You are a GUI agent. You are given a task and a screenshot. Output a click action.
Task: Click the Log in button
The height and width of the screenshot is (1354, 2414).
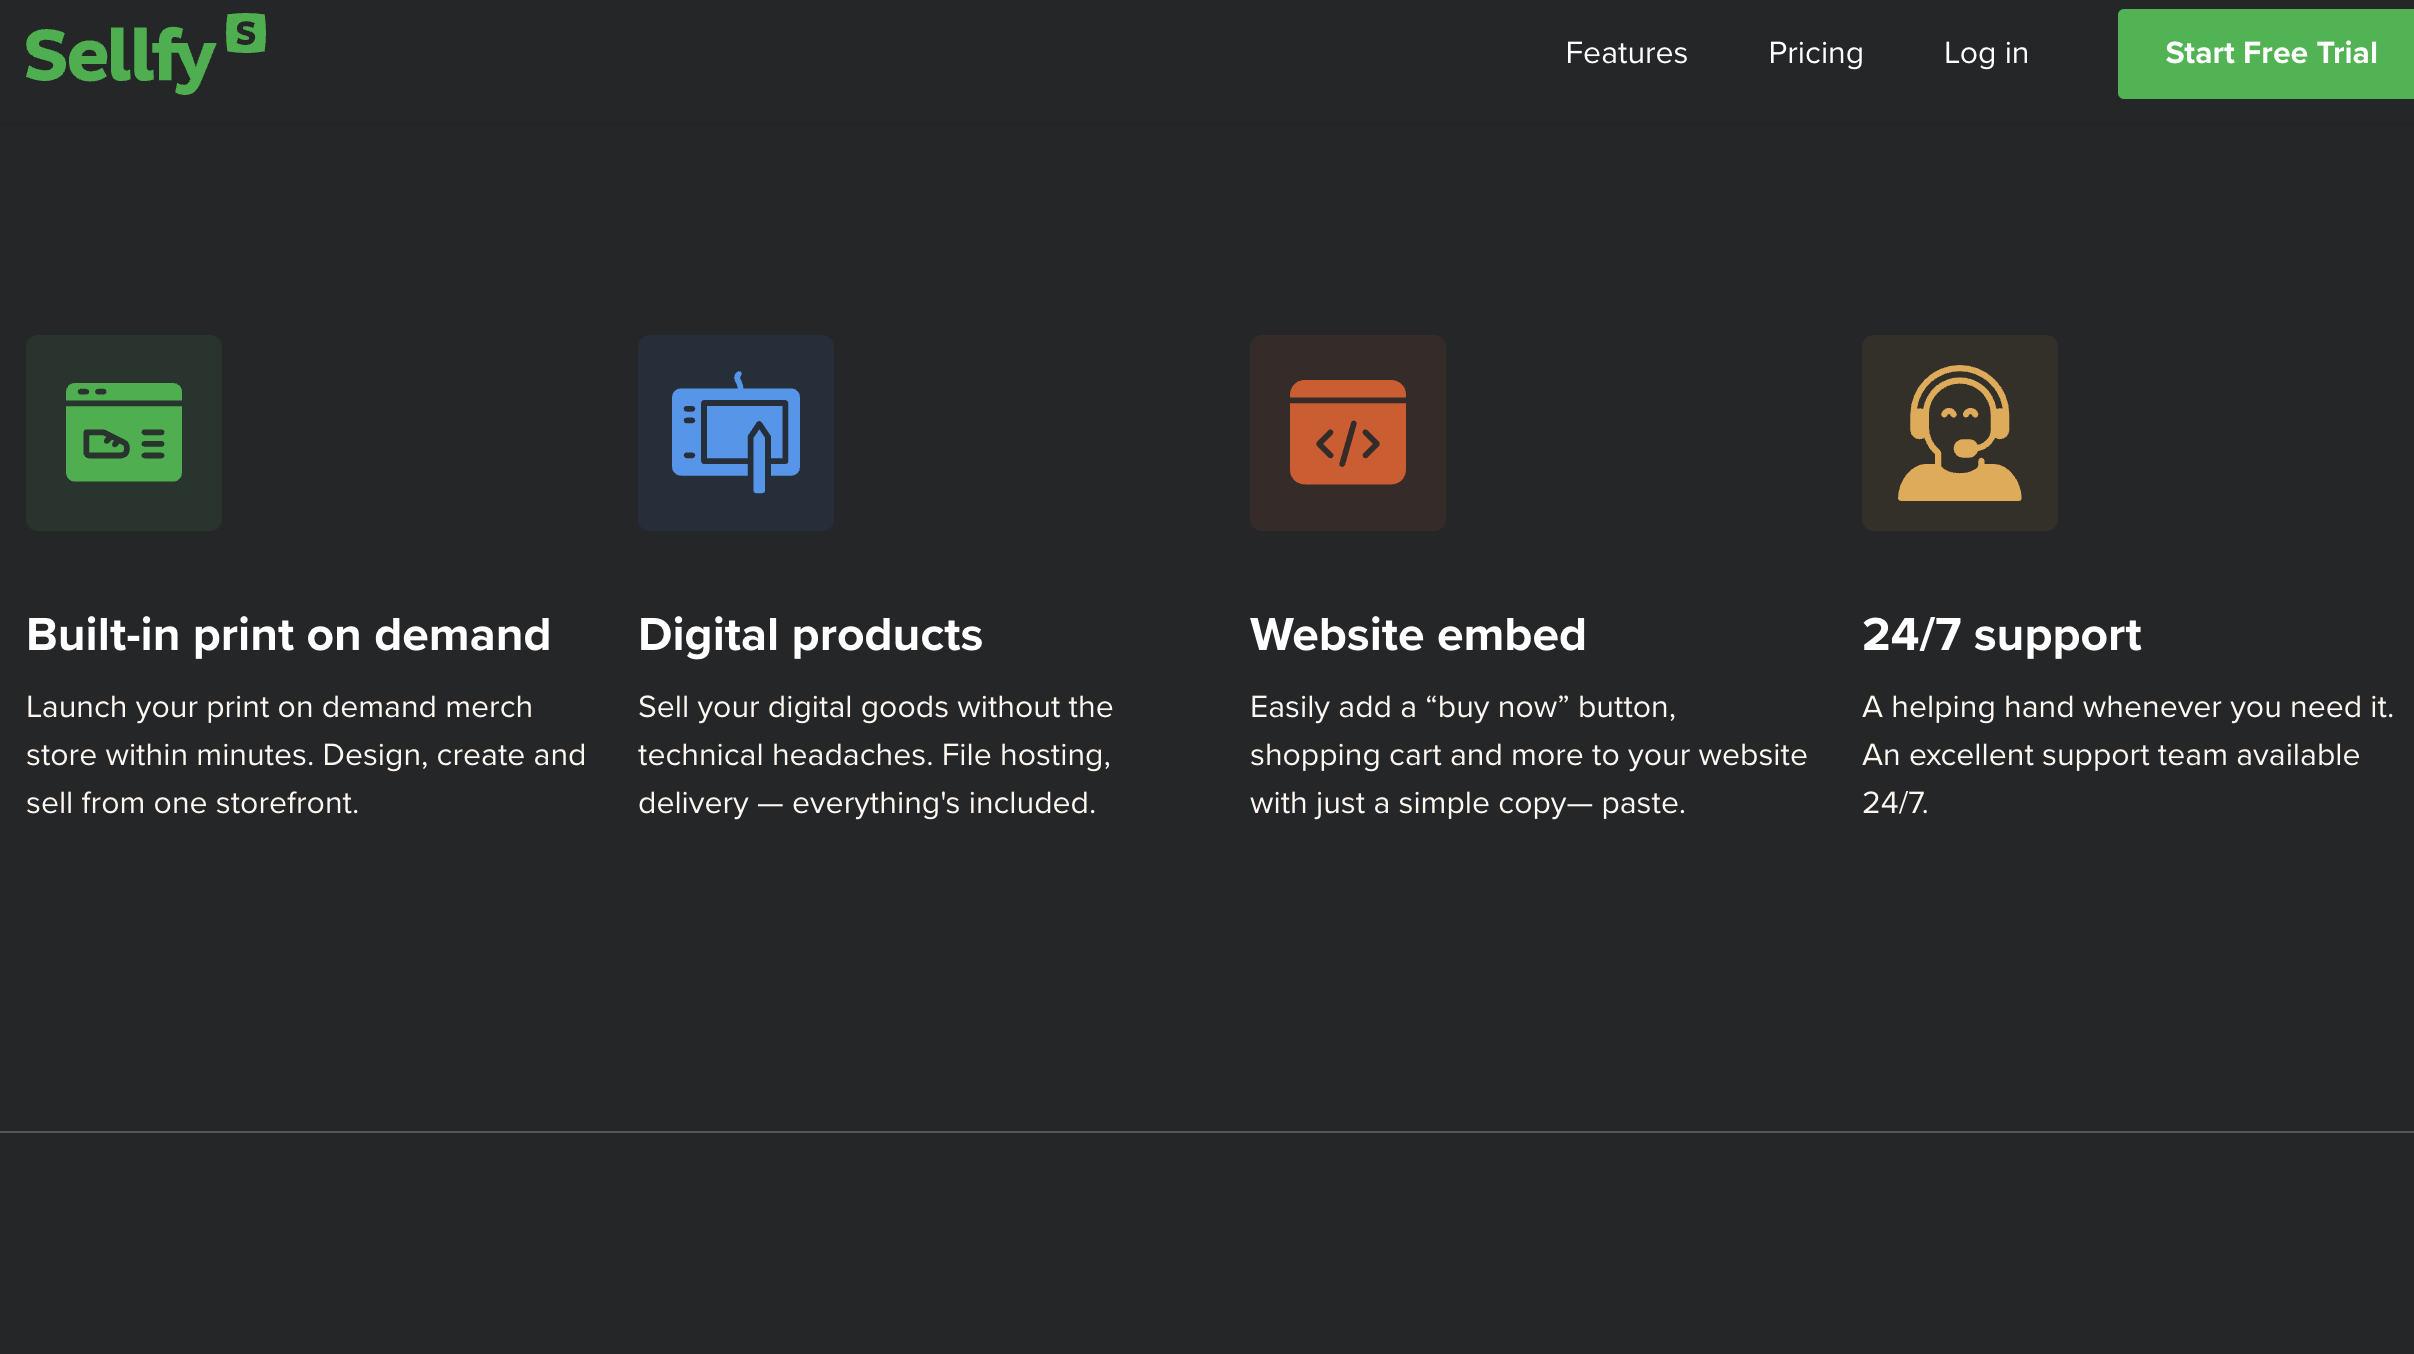tap(1986, 53)
